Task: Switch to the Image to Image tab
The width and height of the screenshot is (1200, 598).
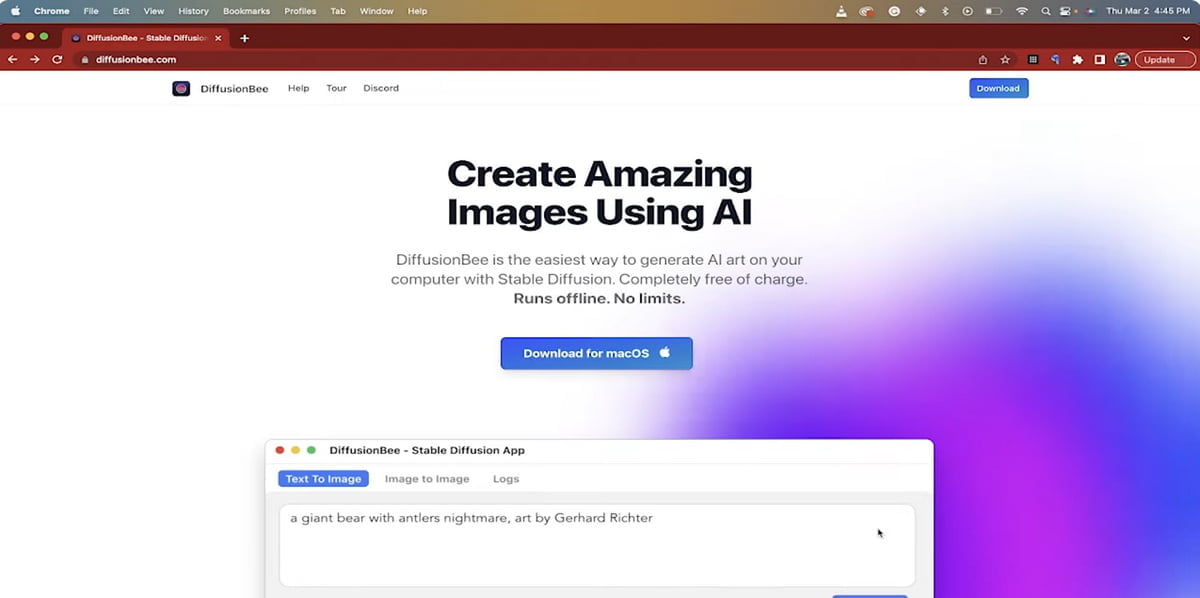Action: (427, 478)
